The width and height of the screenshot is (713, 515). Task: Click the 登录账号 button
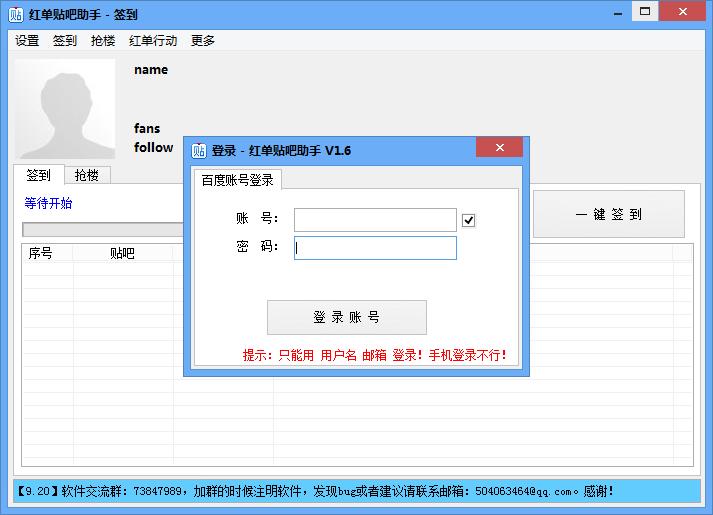point(347,317)
